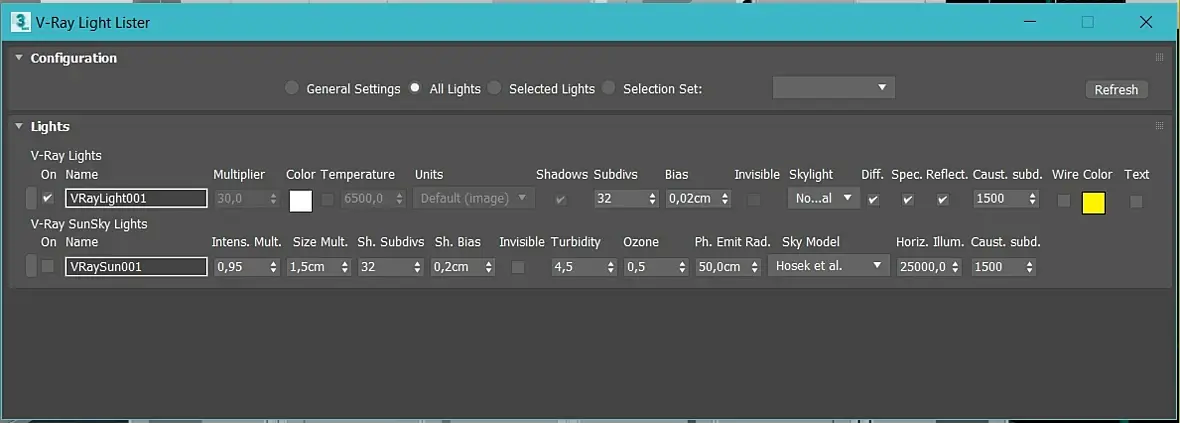Toggle the Invisible checkbox for VRayLight001
The image size is (1180, 423).
[x=753, y=199]
